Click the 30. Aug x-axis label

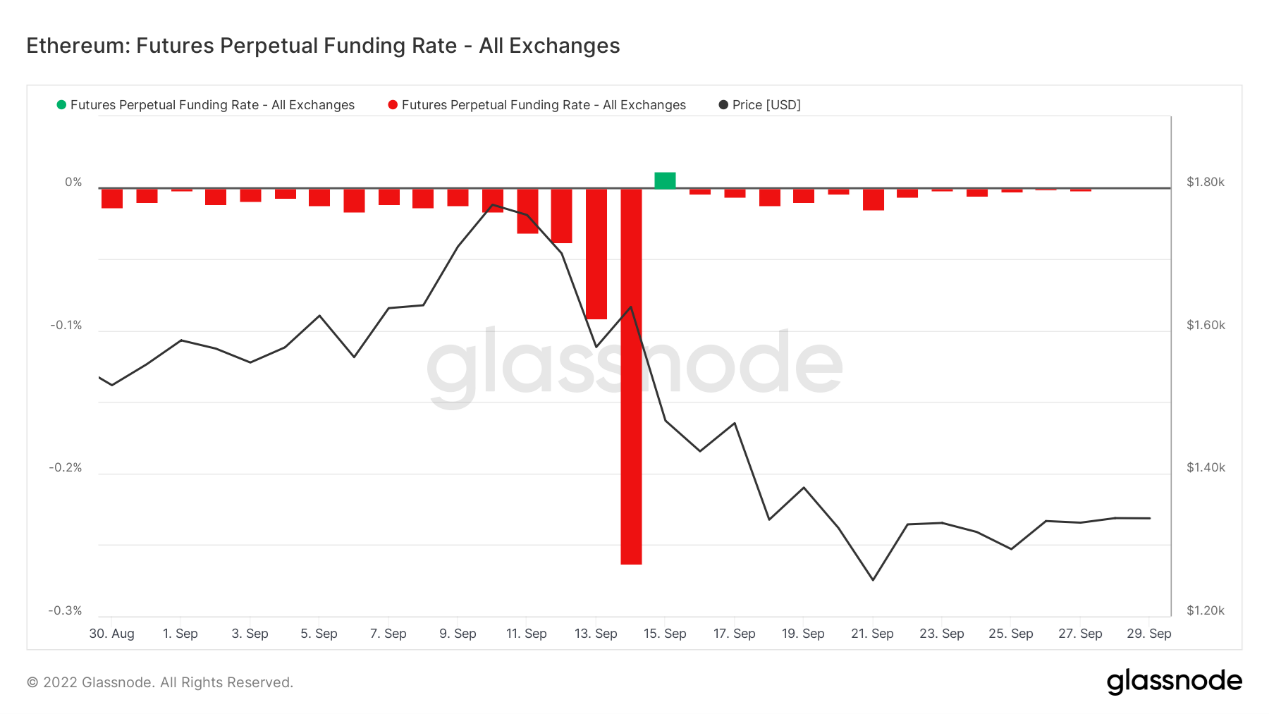click(111, 634)
